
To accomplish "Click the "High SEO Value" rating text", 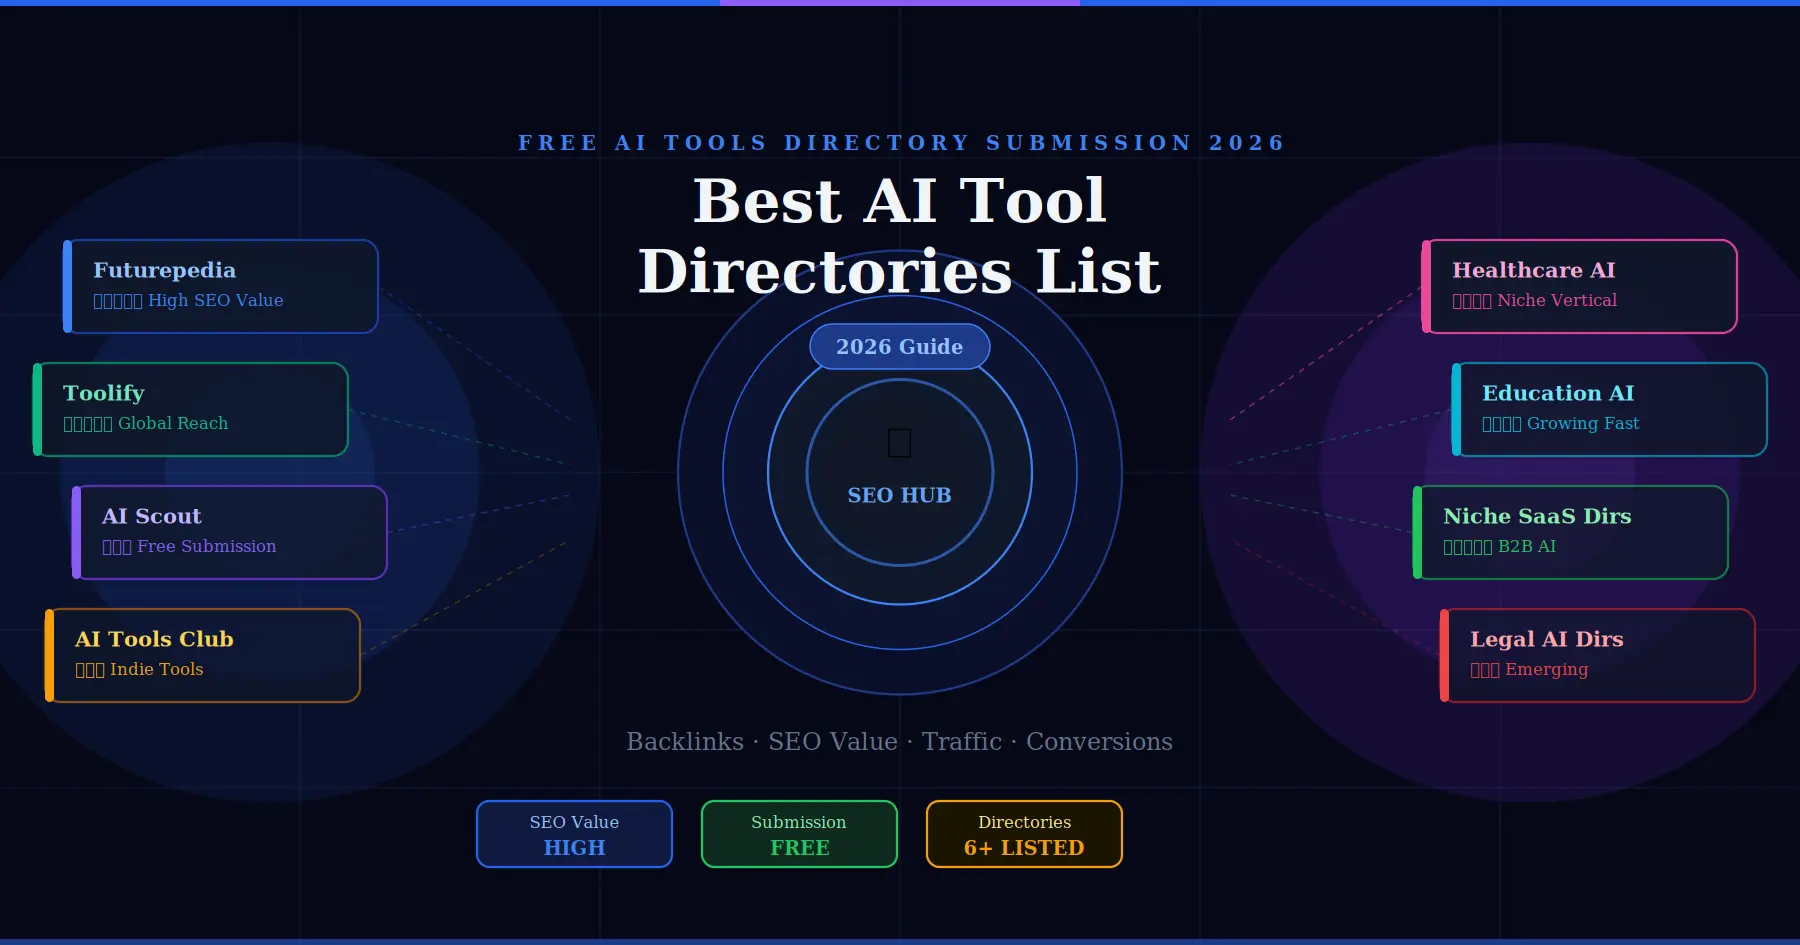I will [x=216, y=300].
